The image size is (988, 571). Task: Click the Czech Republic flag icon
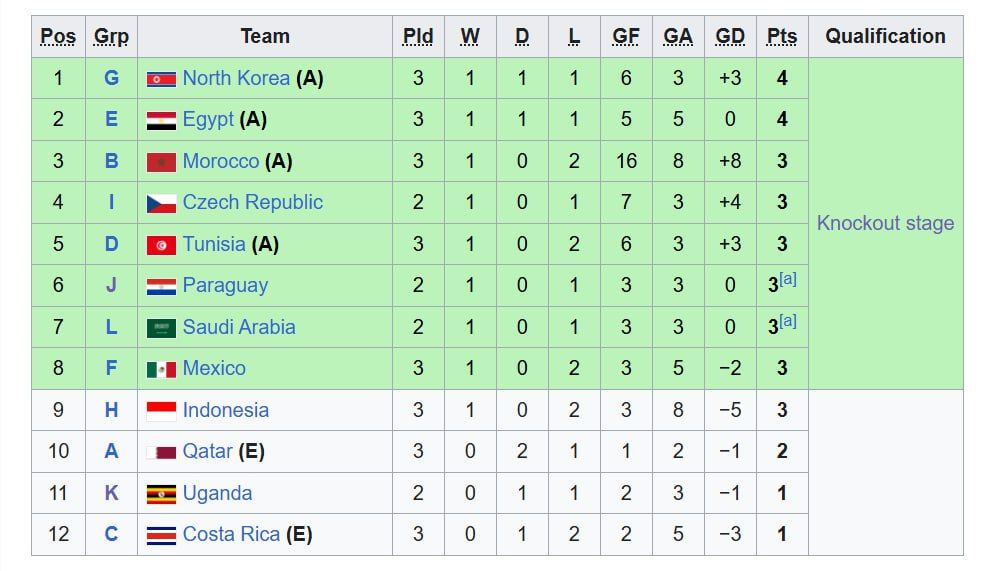coord(161,203)
